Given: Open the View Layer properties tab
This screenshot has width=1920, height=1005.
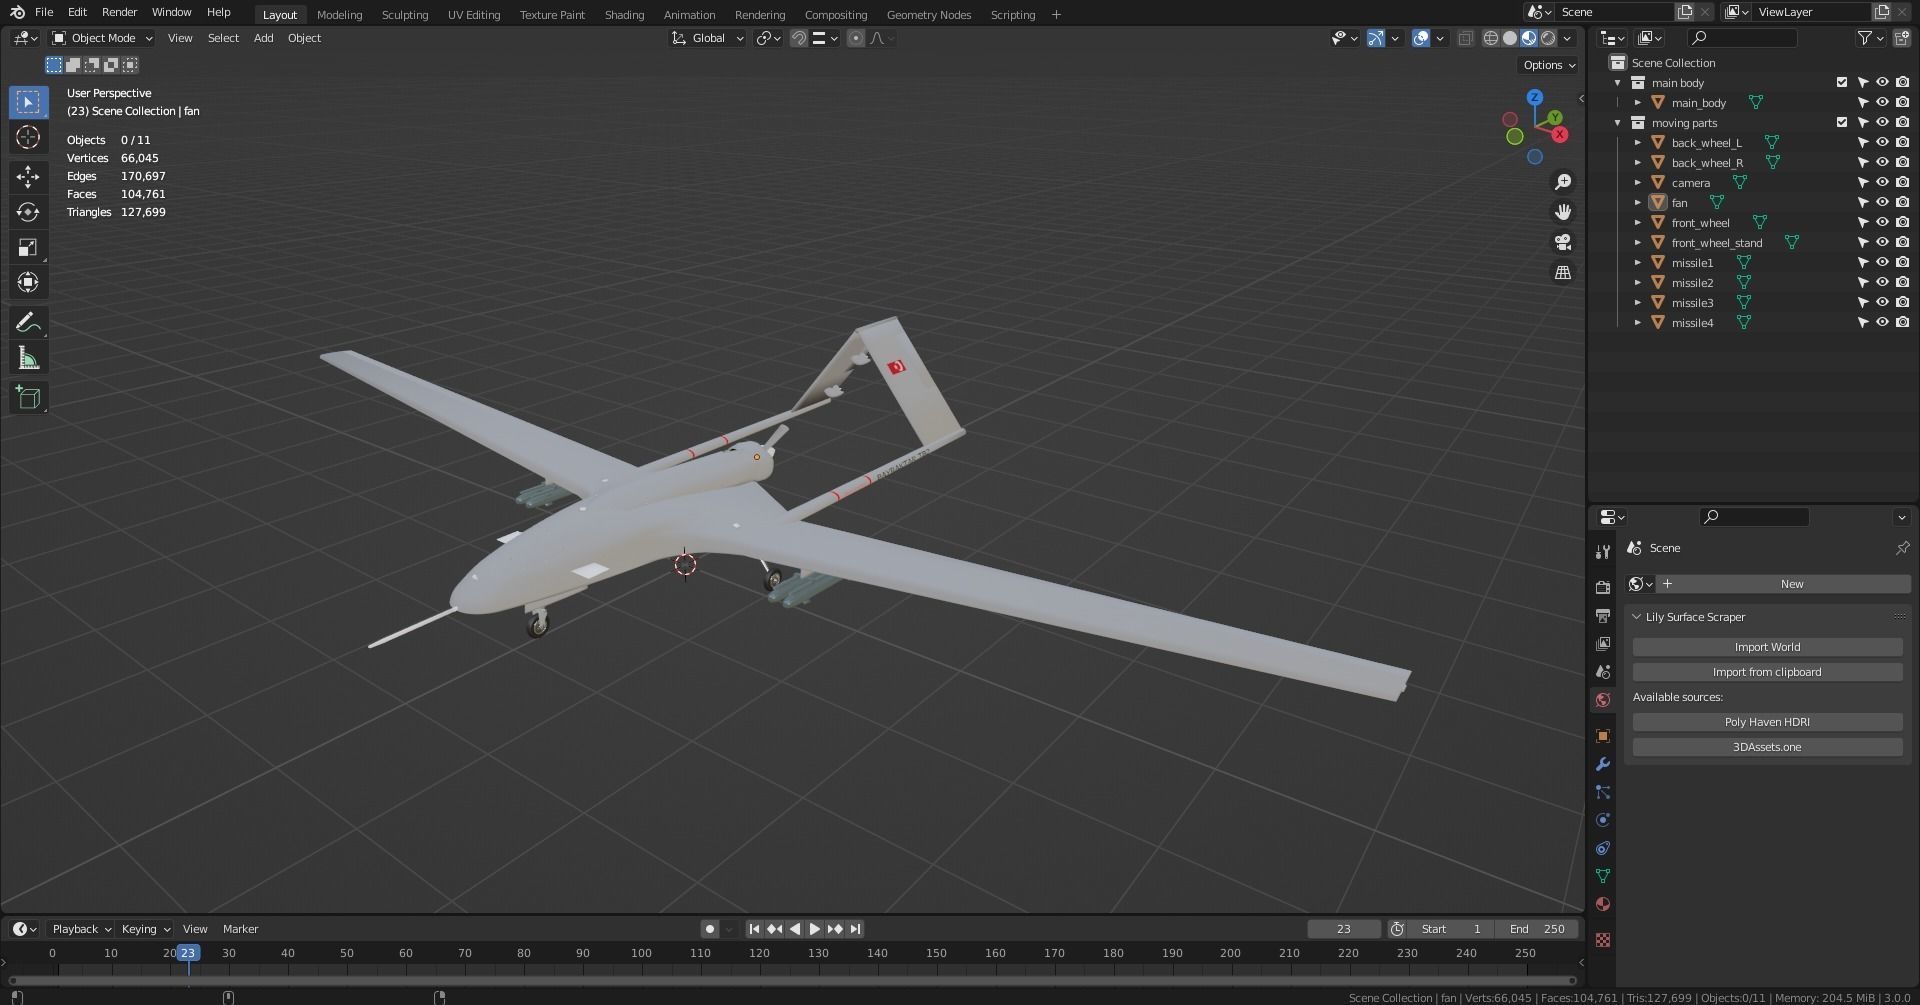Looking at the screenshot, I should point(1603,643).
